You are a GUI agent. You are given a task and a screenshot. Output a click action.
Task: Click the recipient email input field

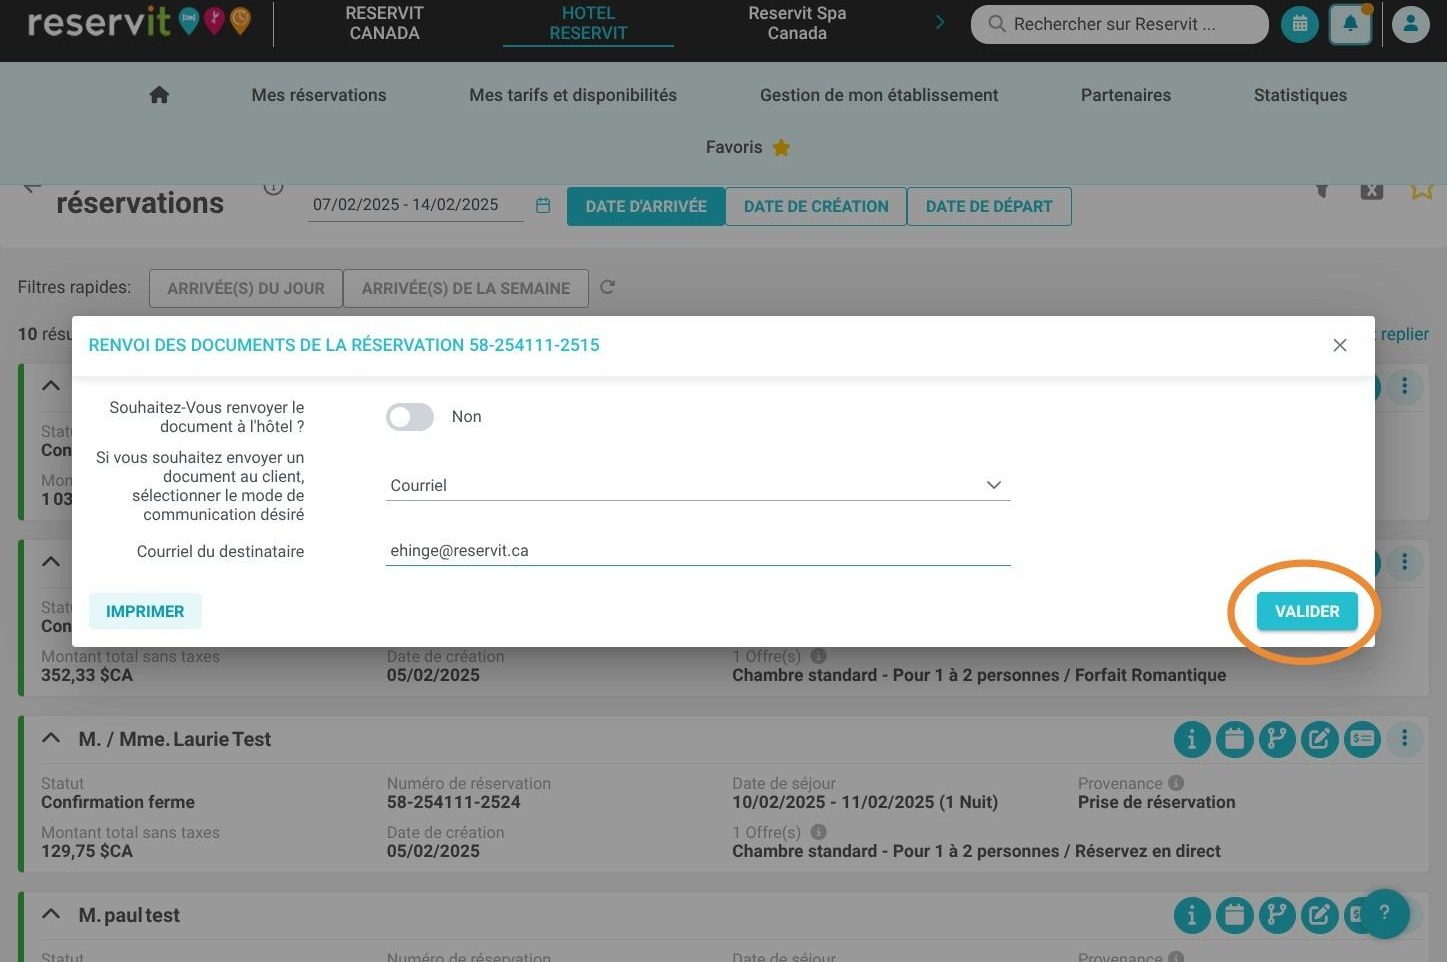[698, 551]
